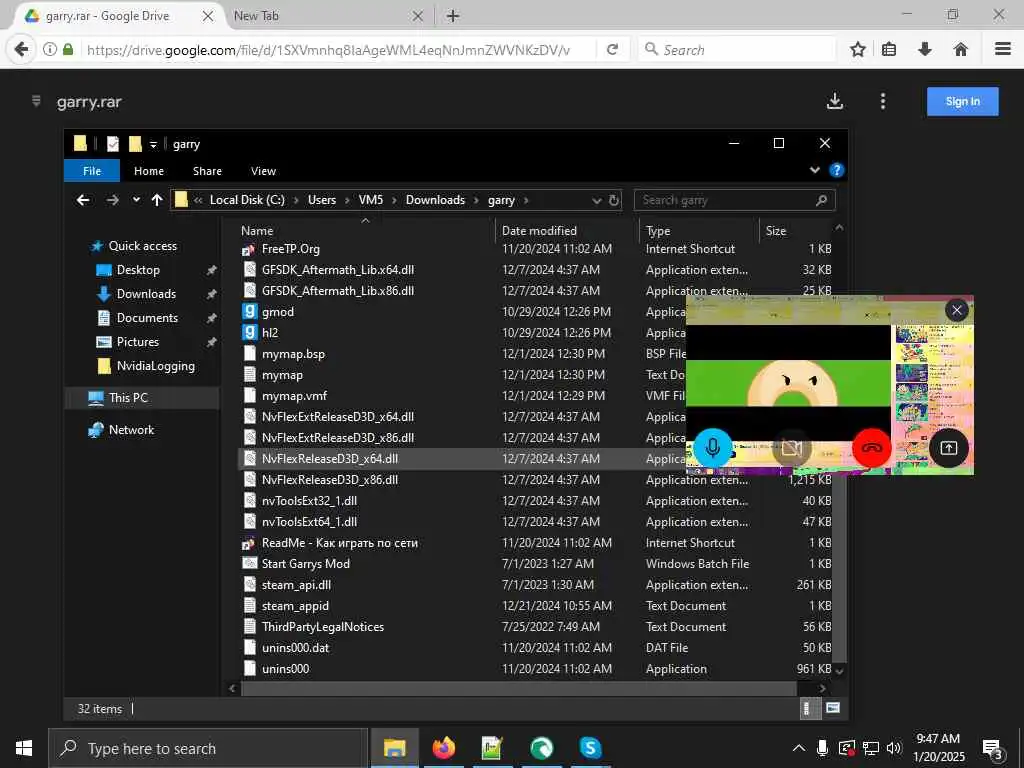Screen dimensions: 1024x768
Task: Click Explorer back arrow
Action: pyautogui.click(x=83, y=200)
